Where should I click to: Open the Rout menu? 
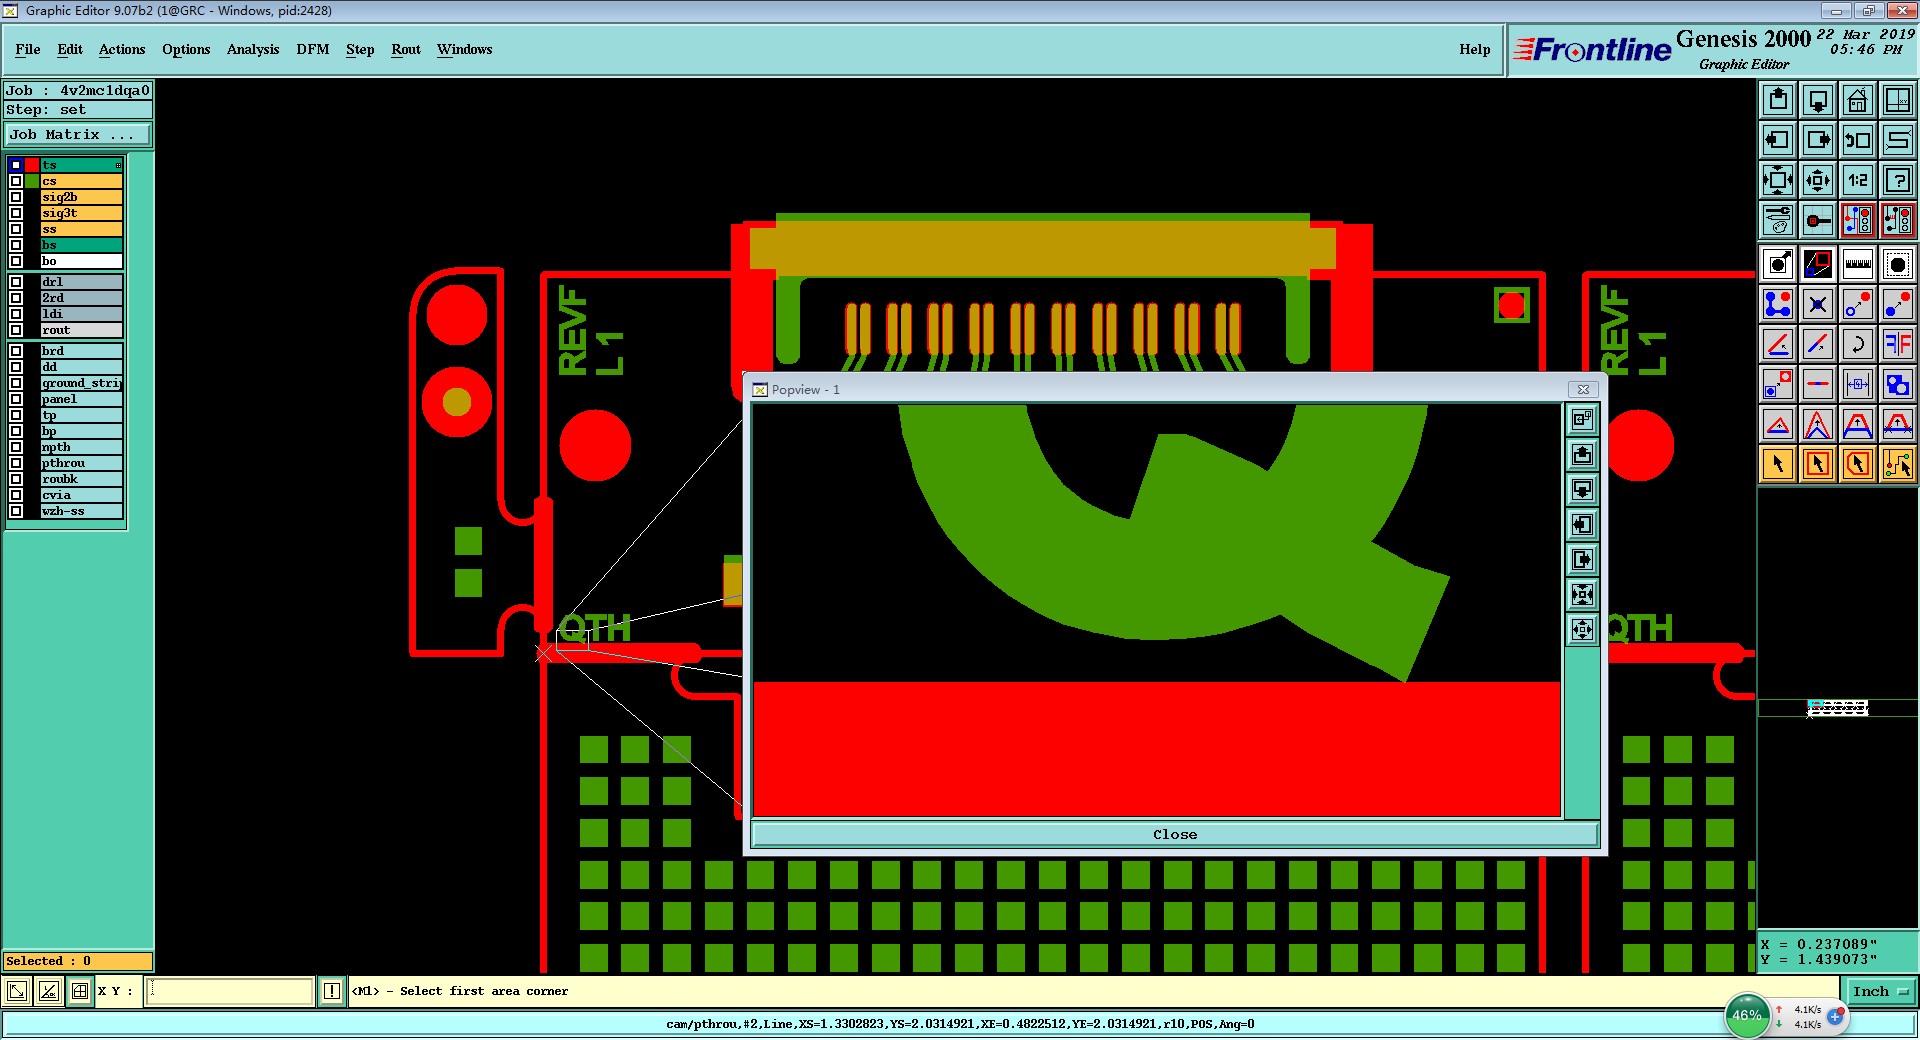[406, 49]
